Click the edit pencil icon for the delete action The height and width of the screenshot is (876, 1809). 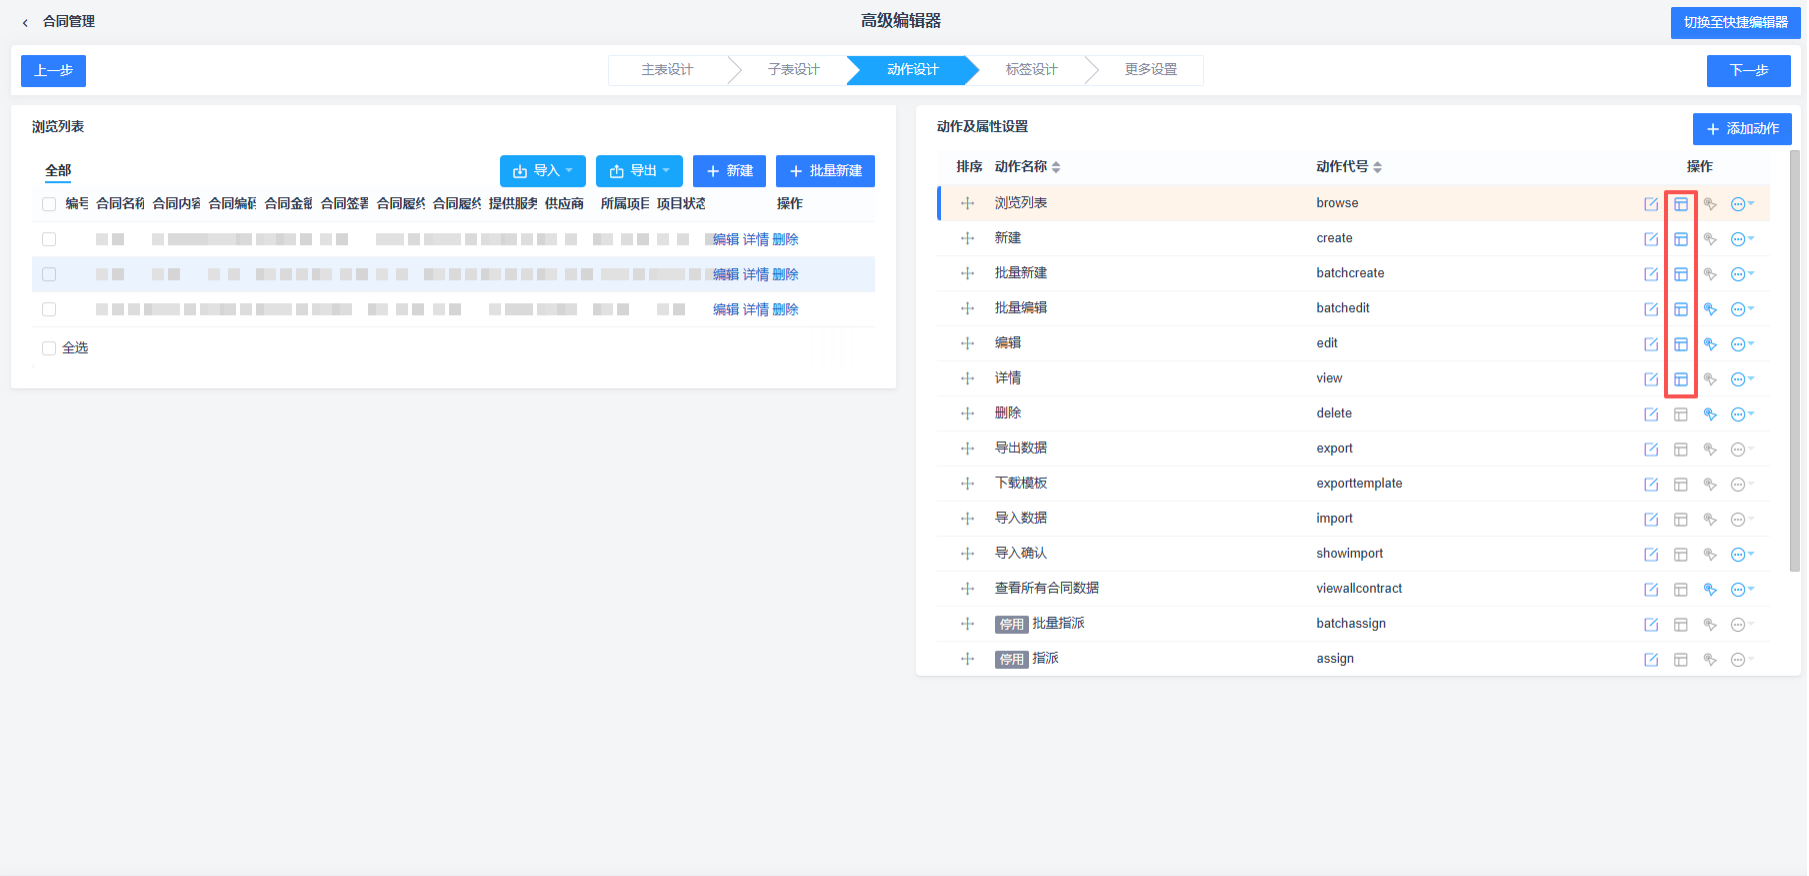point(1651,414)
